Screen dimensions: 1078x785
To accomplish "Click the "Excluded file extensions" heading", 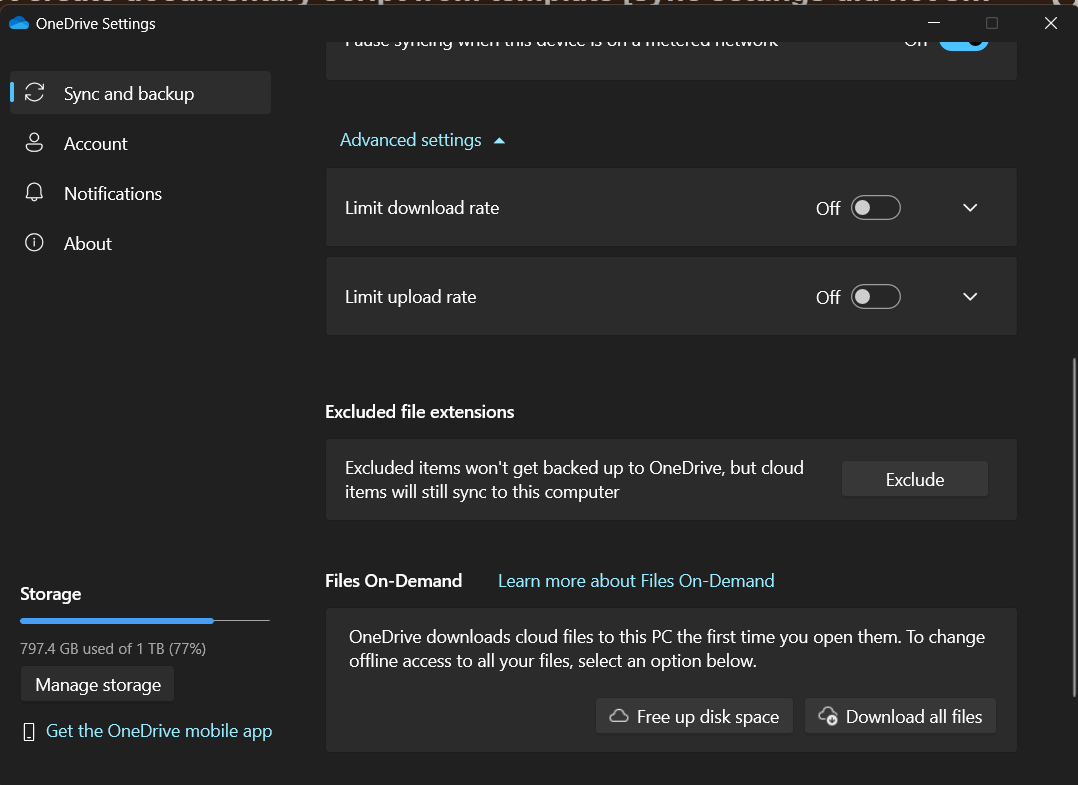I will (x=419, y=412).
